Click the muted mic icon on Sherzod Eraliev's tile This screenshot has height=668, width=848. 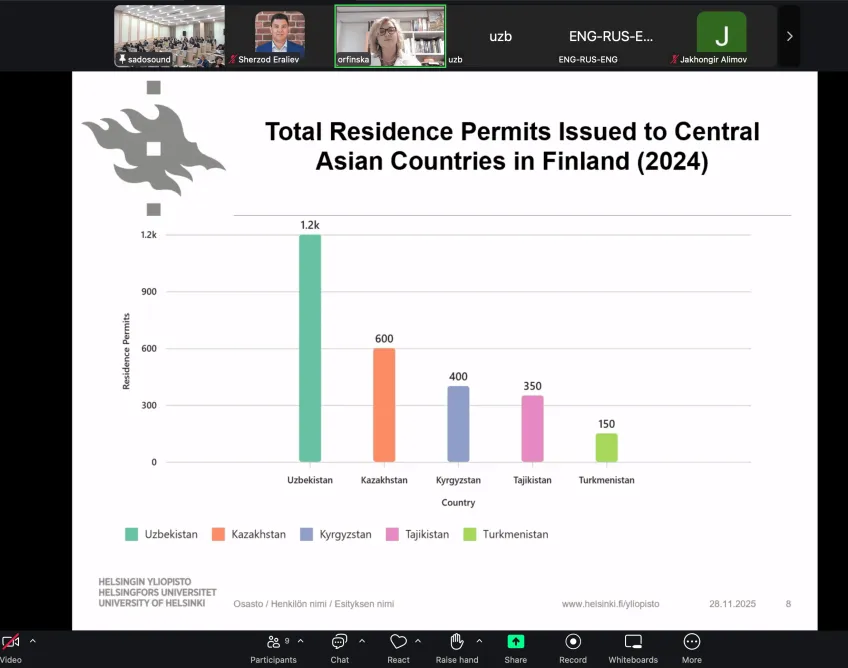click(x=234, y=59)
